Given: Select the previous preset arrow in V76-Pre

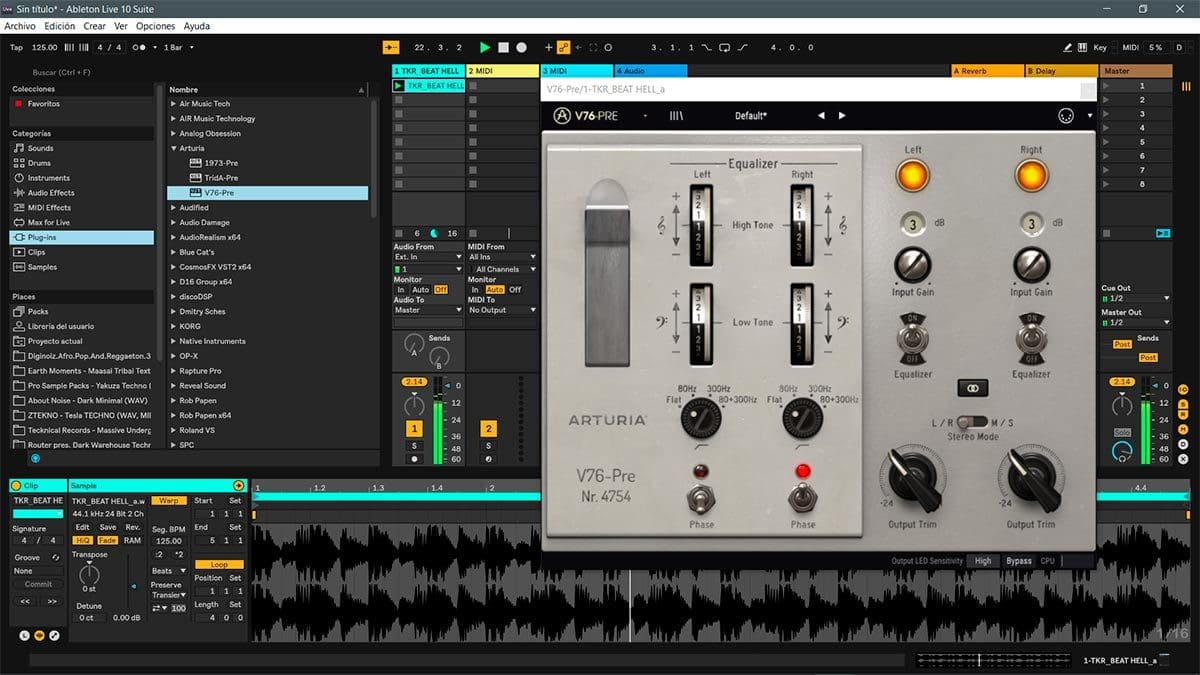Looking at the screenshot, I should coord(822,116).
